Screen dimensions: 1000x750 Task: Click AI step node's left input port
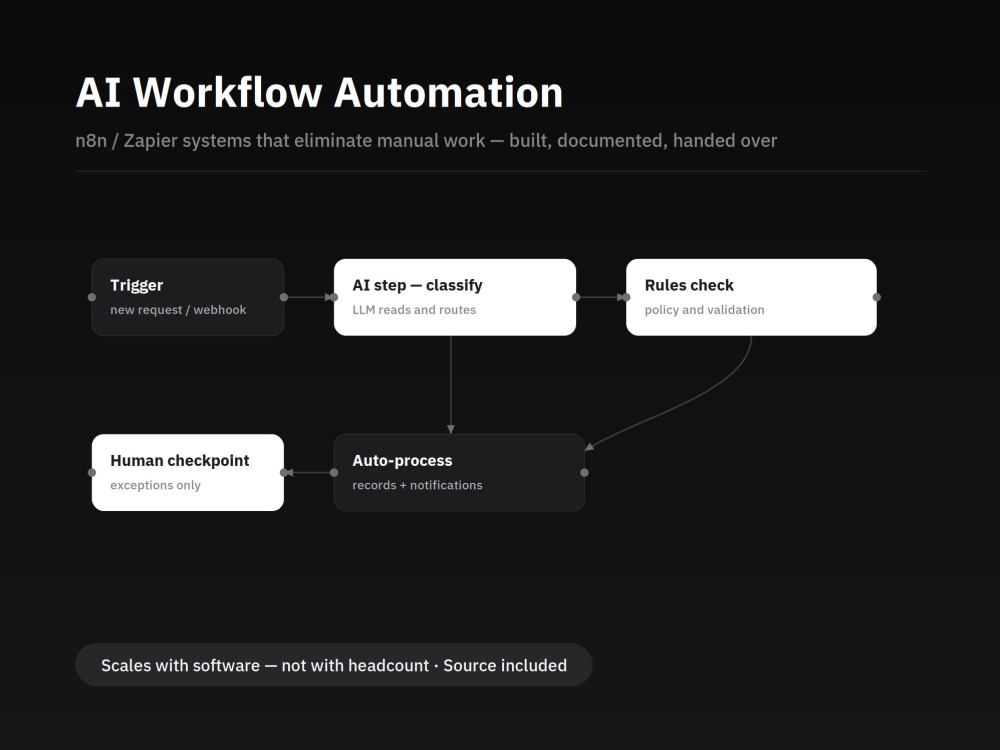pos(334,297)
